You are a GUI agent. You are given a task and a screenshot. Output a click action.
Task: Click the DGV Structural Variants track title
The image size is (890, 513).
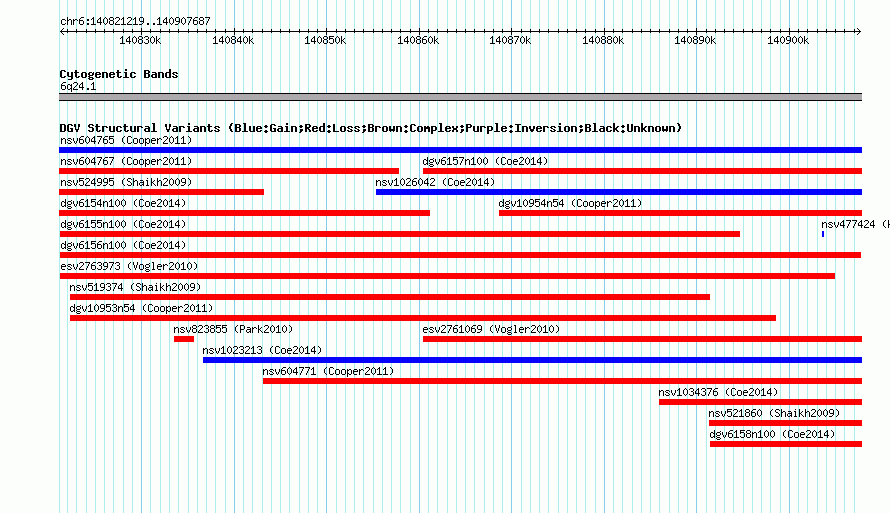(370, 128)
